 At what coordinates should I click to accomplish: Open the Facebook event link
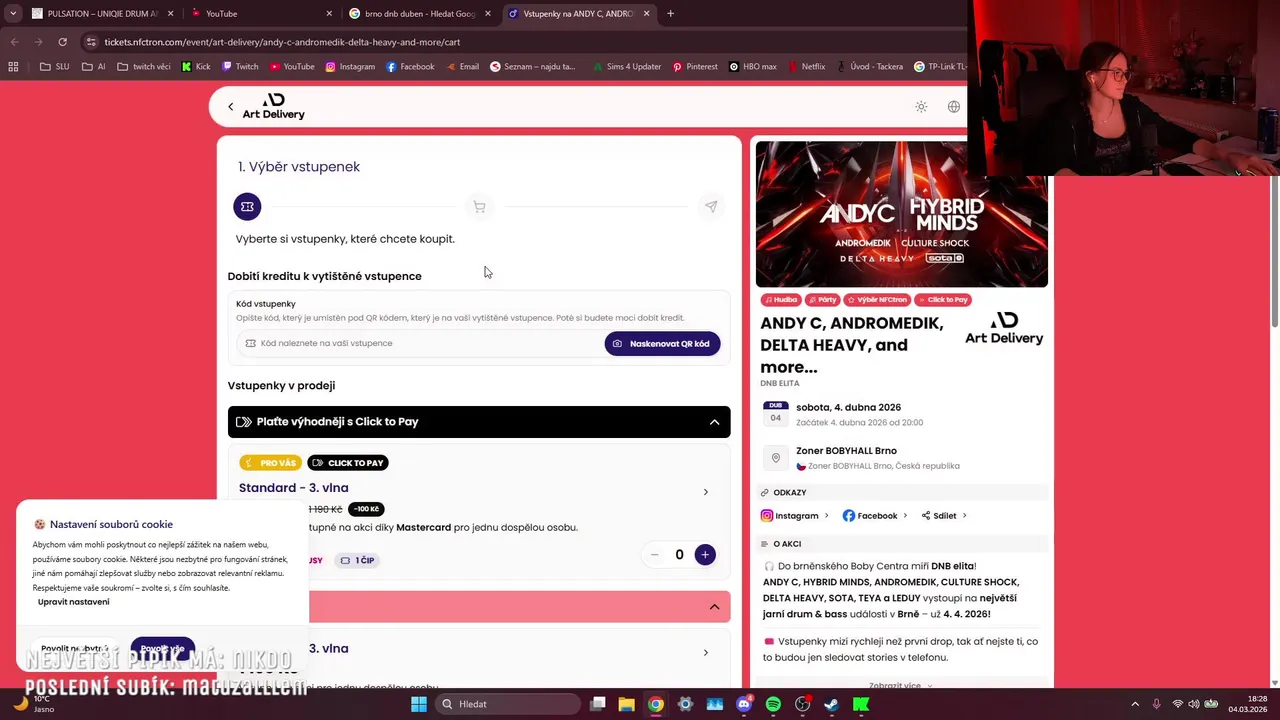874,516
